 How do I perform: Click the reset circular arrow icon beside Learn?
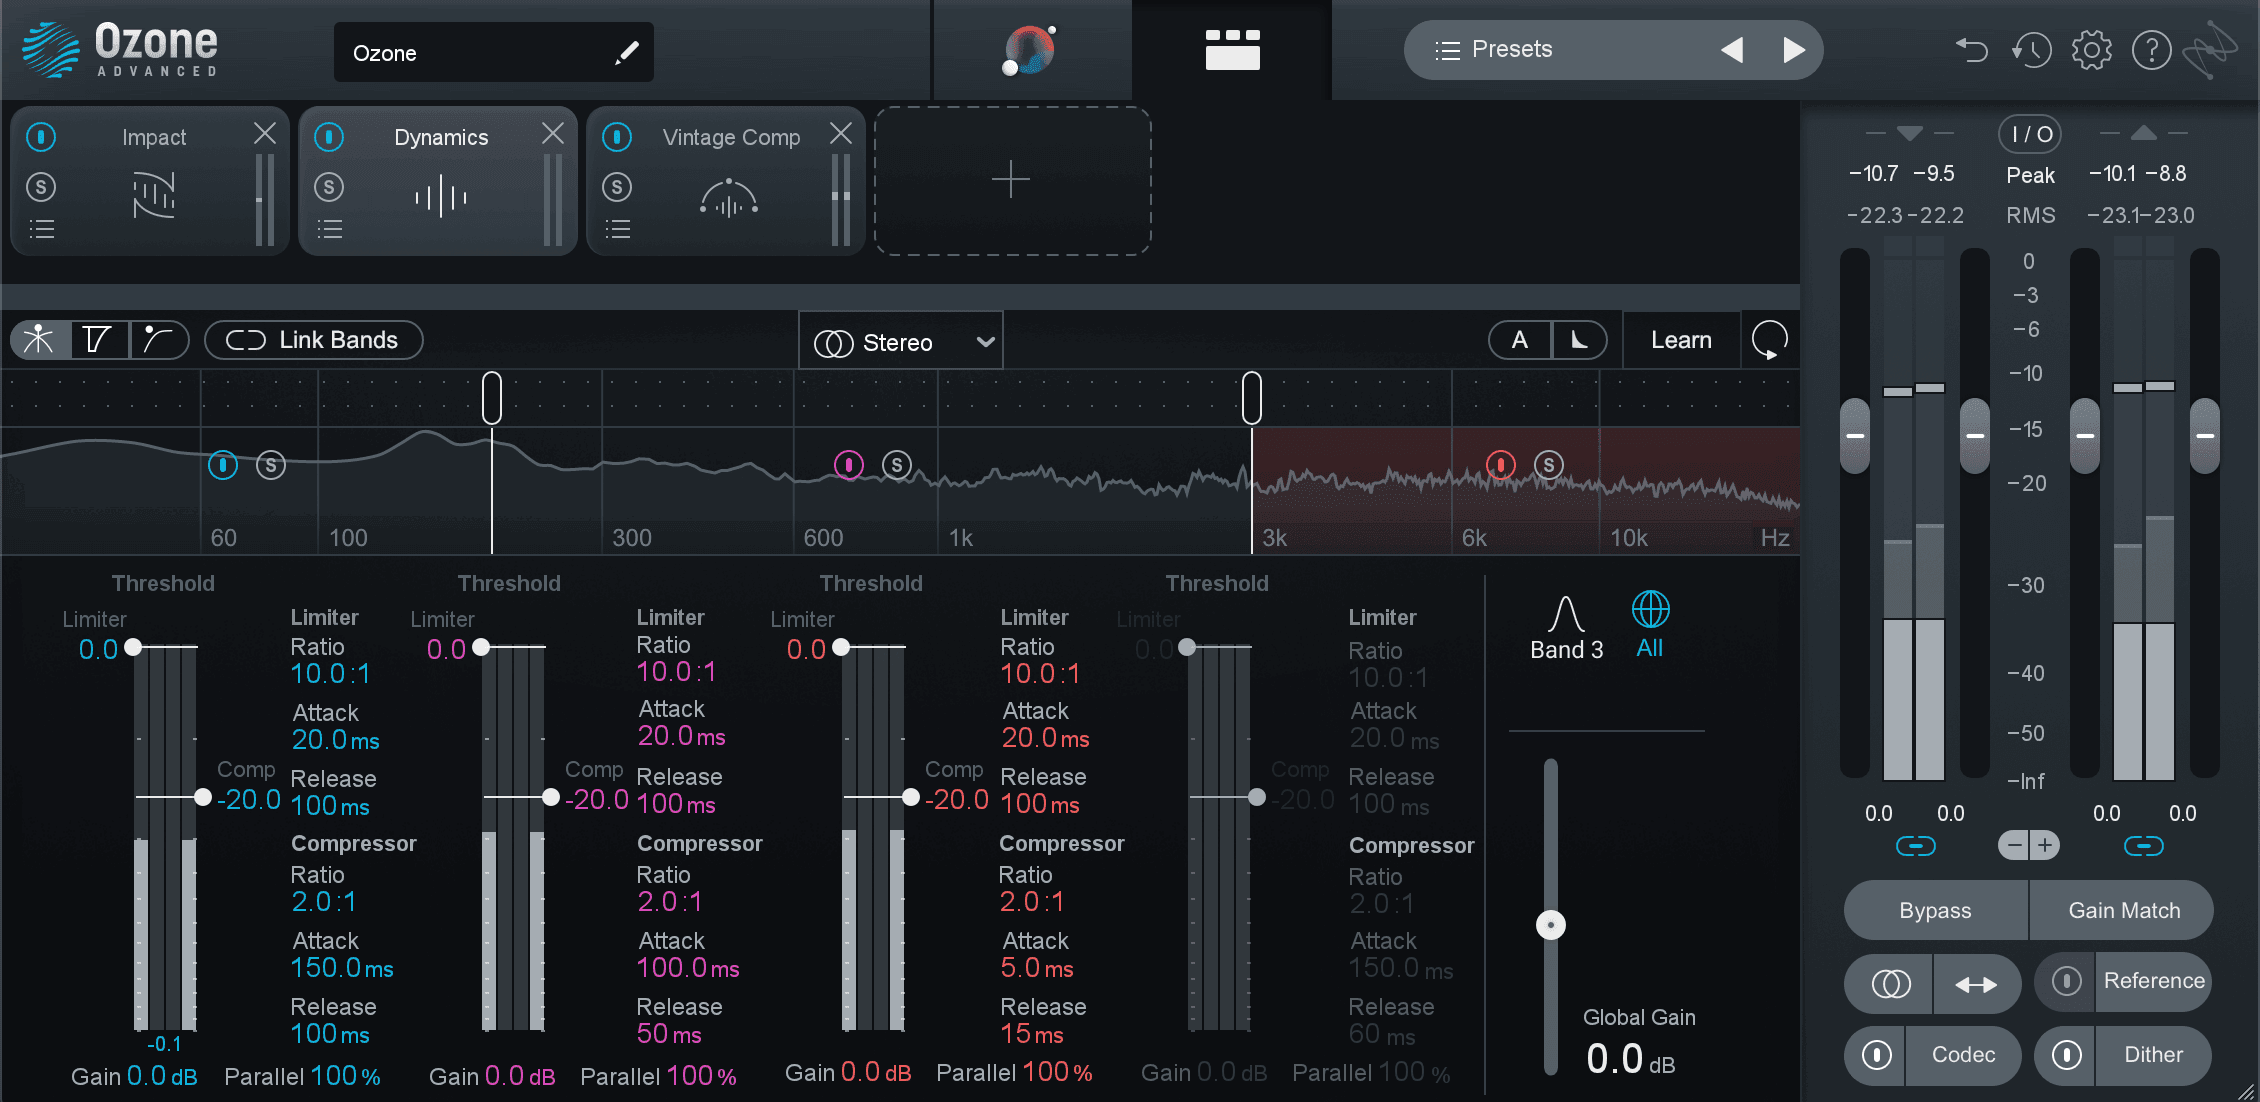click(1770, 340)
